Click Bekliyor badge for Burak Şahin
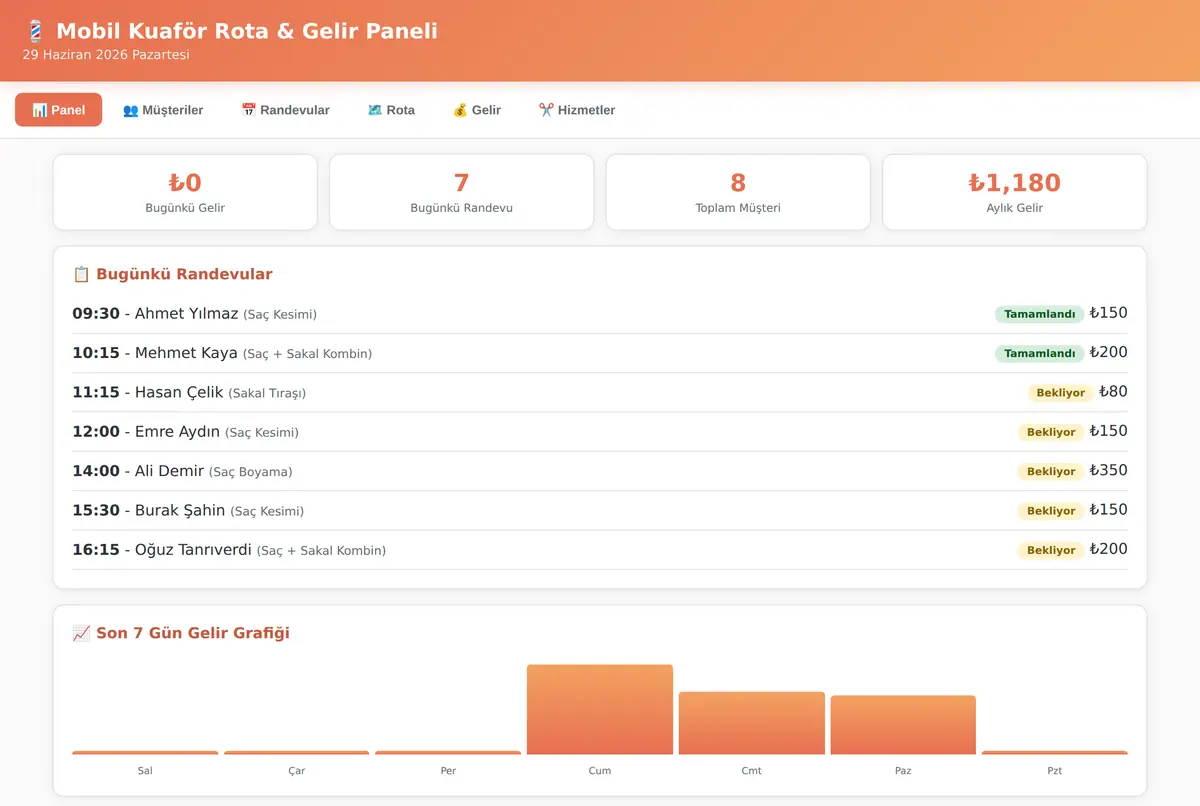The image size is (1200, 806). [1050, 511]
